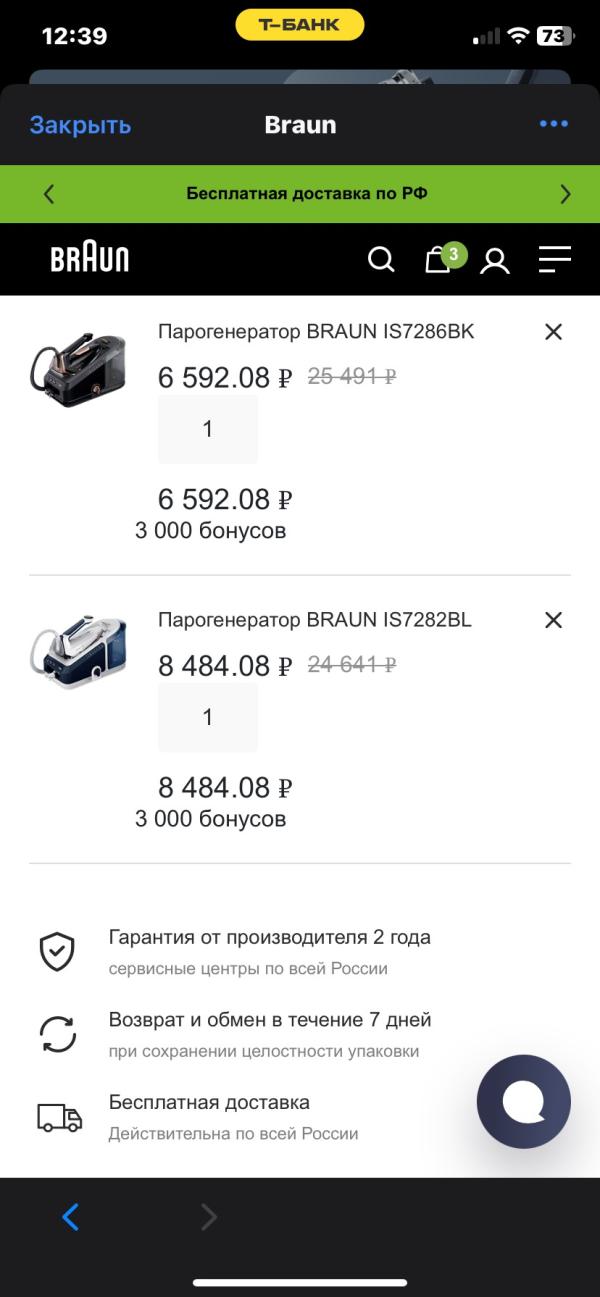600x1297 pixels.
Task: Close the Braun store with Закрыть
Action: click(x=79, y=124)
